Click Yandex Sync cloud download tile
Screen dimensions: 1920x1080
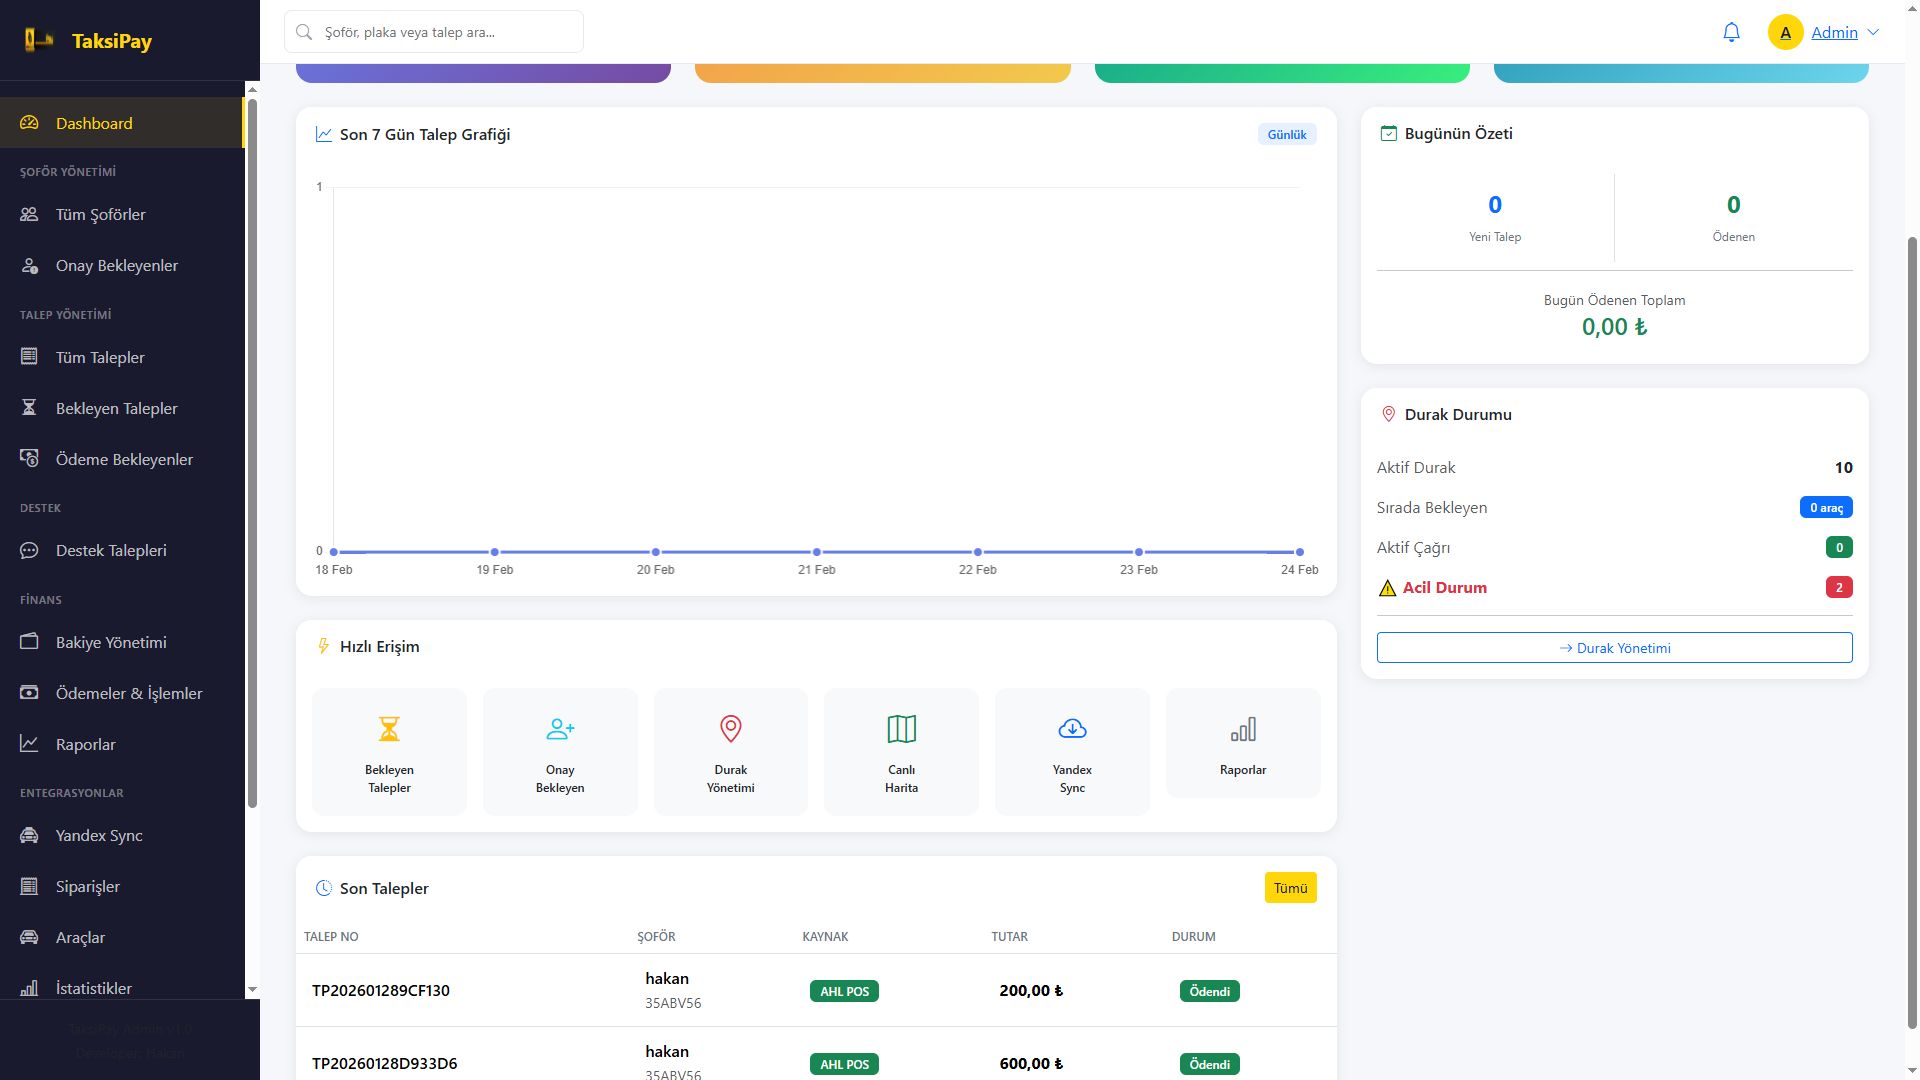(1072, 752)
